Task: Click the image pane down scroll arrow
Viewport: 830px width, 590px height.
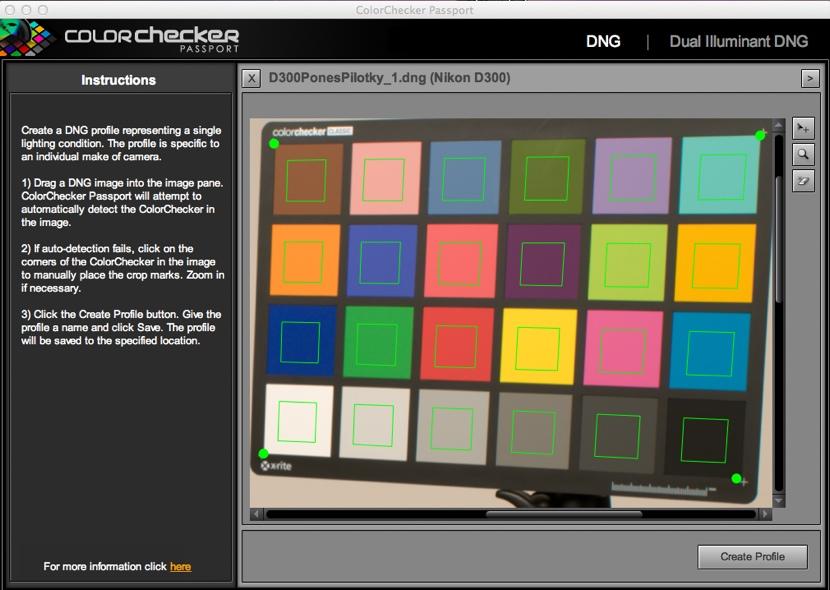Action: click(x=778, y=500)
